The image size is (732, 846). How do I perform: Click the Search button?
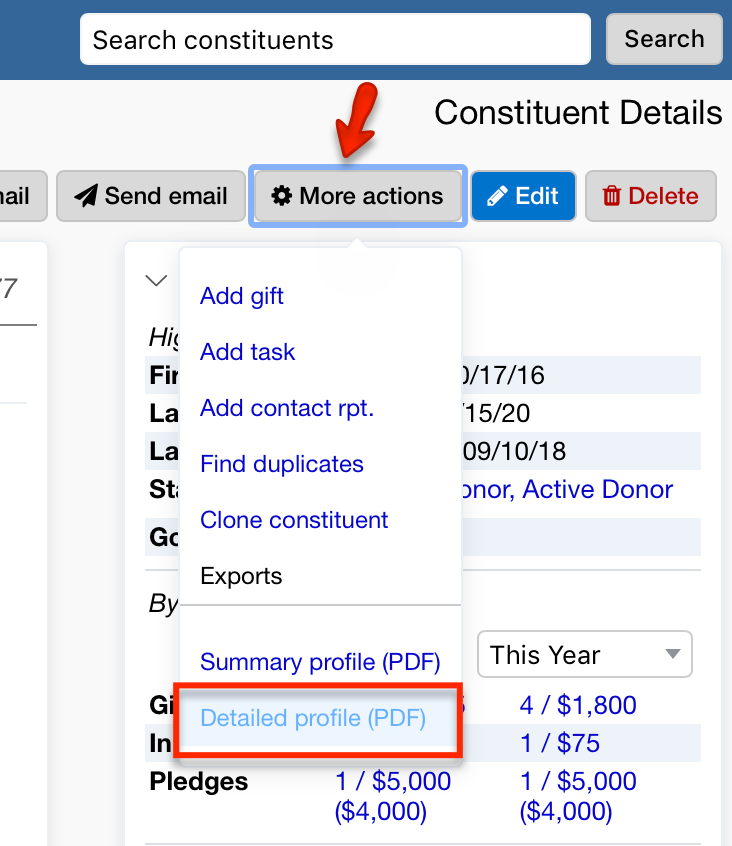(664, 39)
